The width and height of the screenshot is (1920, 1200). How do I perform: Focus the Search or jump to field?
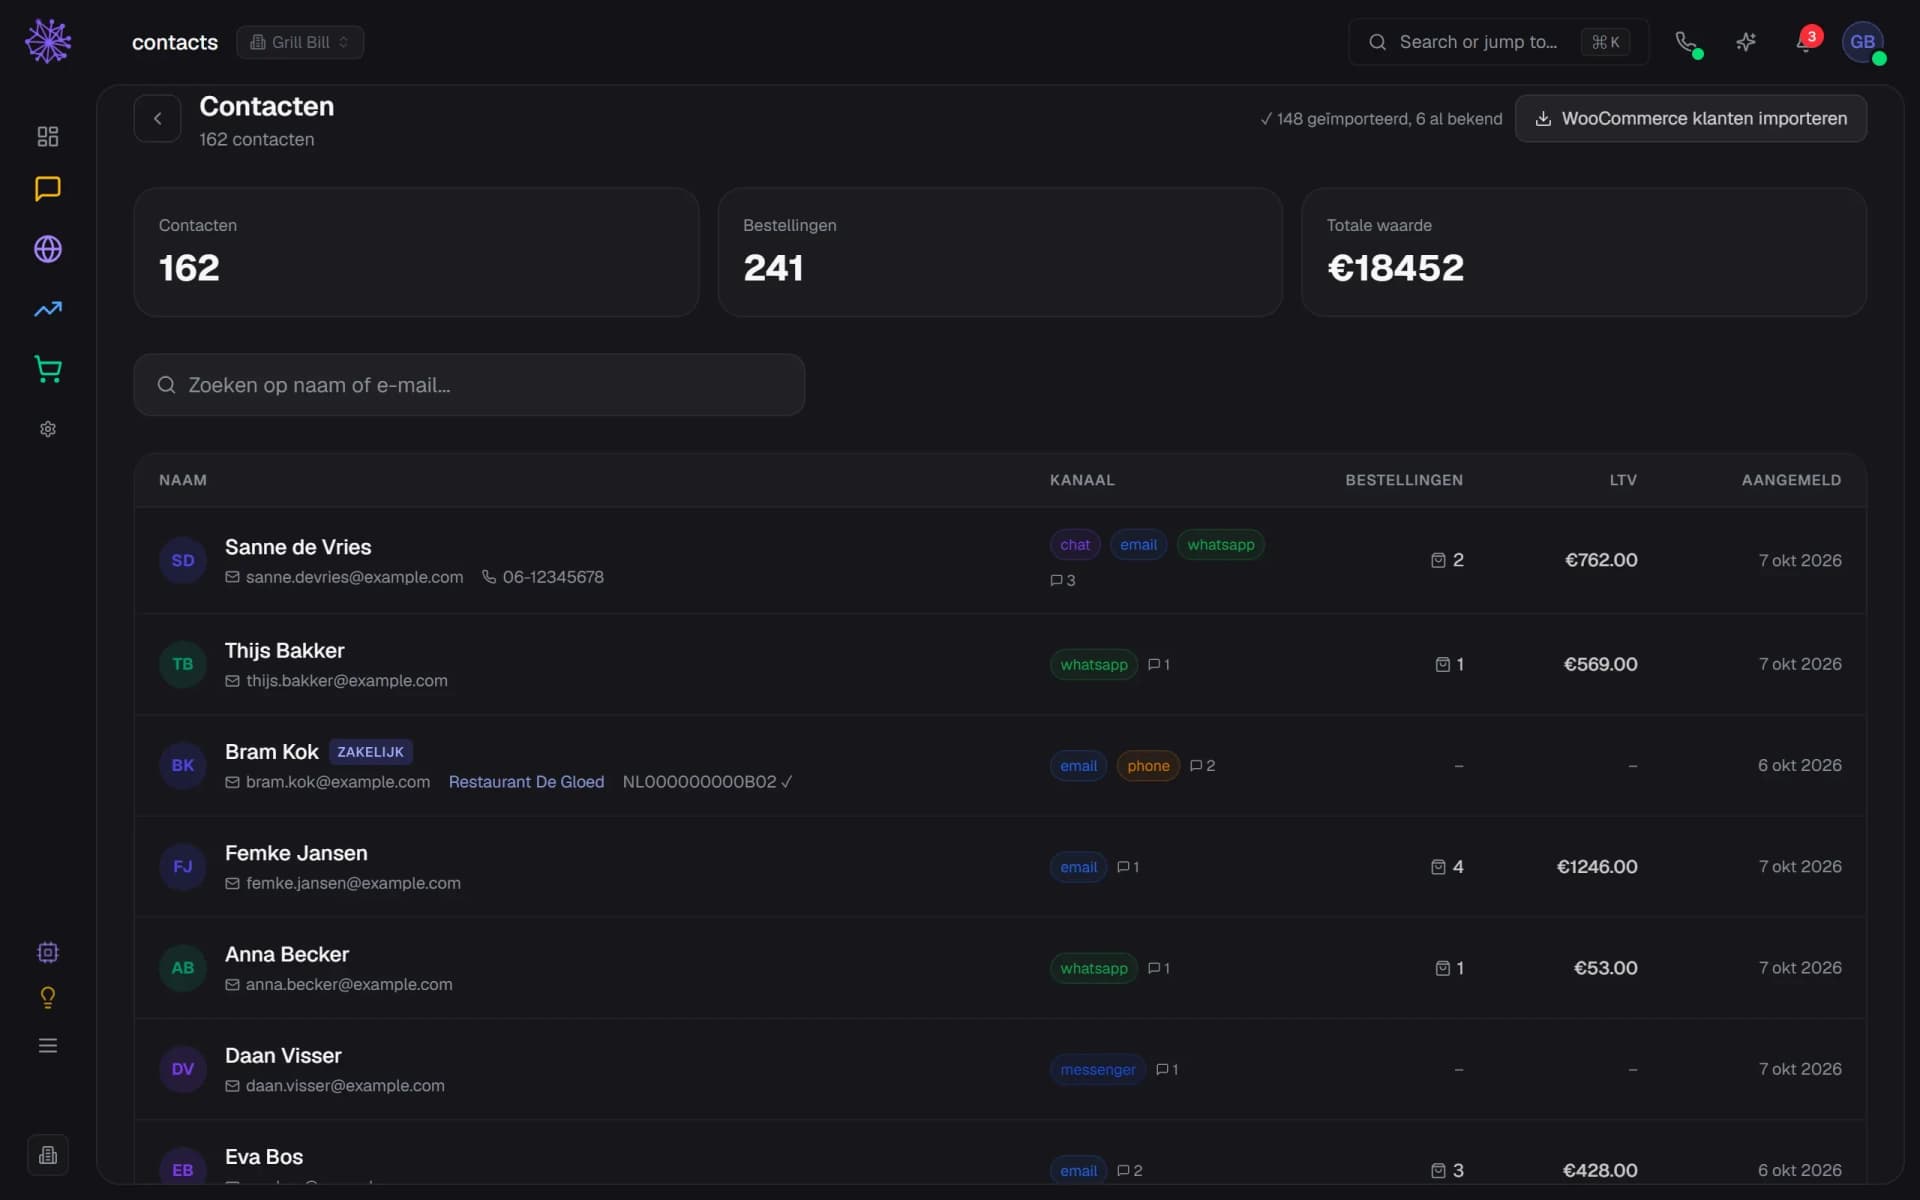click(1498, 42)
